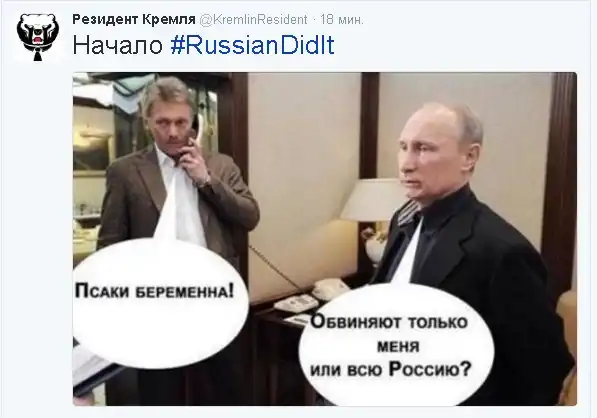
Task: Click the @KremlinResident handle
Action: tap(254, 19)
